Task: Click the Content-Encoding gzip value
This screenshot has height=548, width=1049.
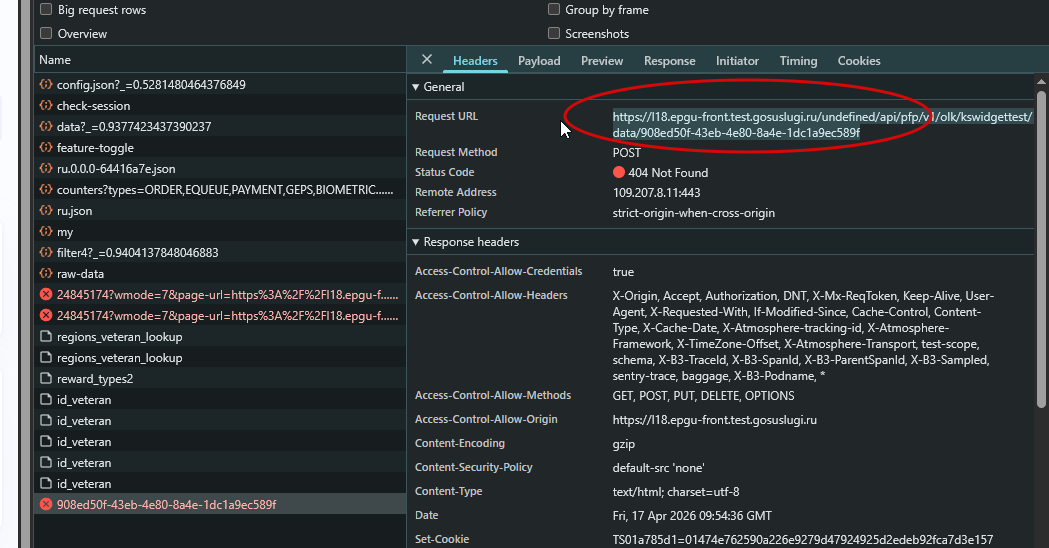Action: 624,444
